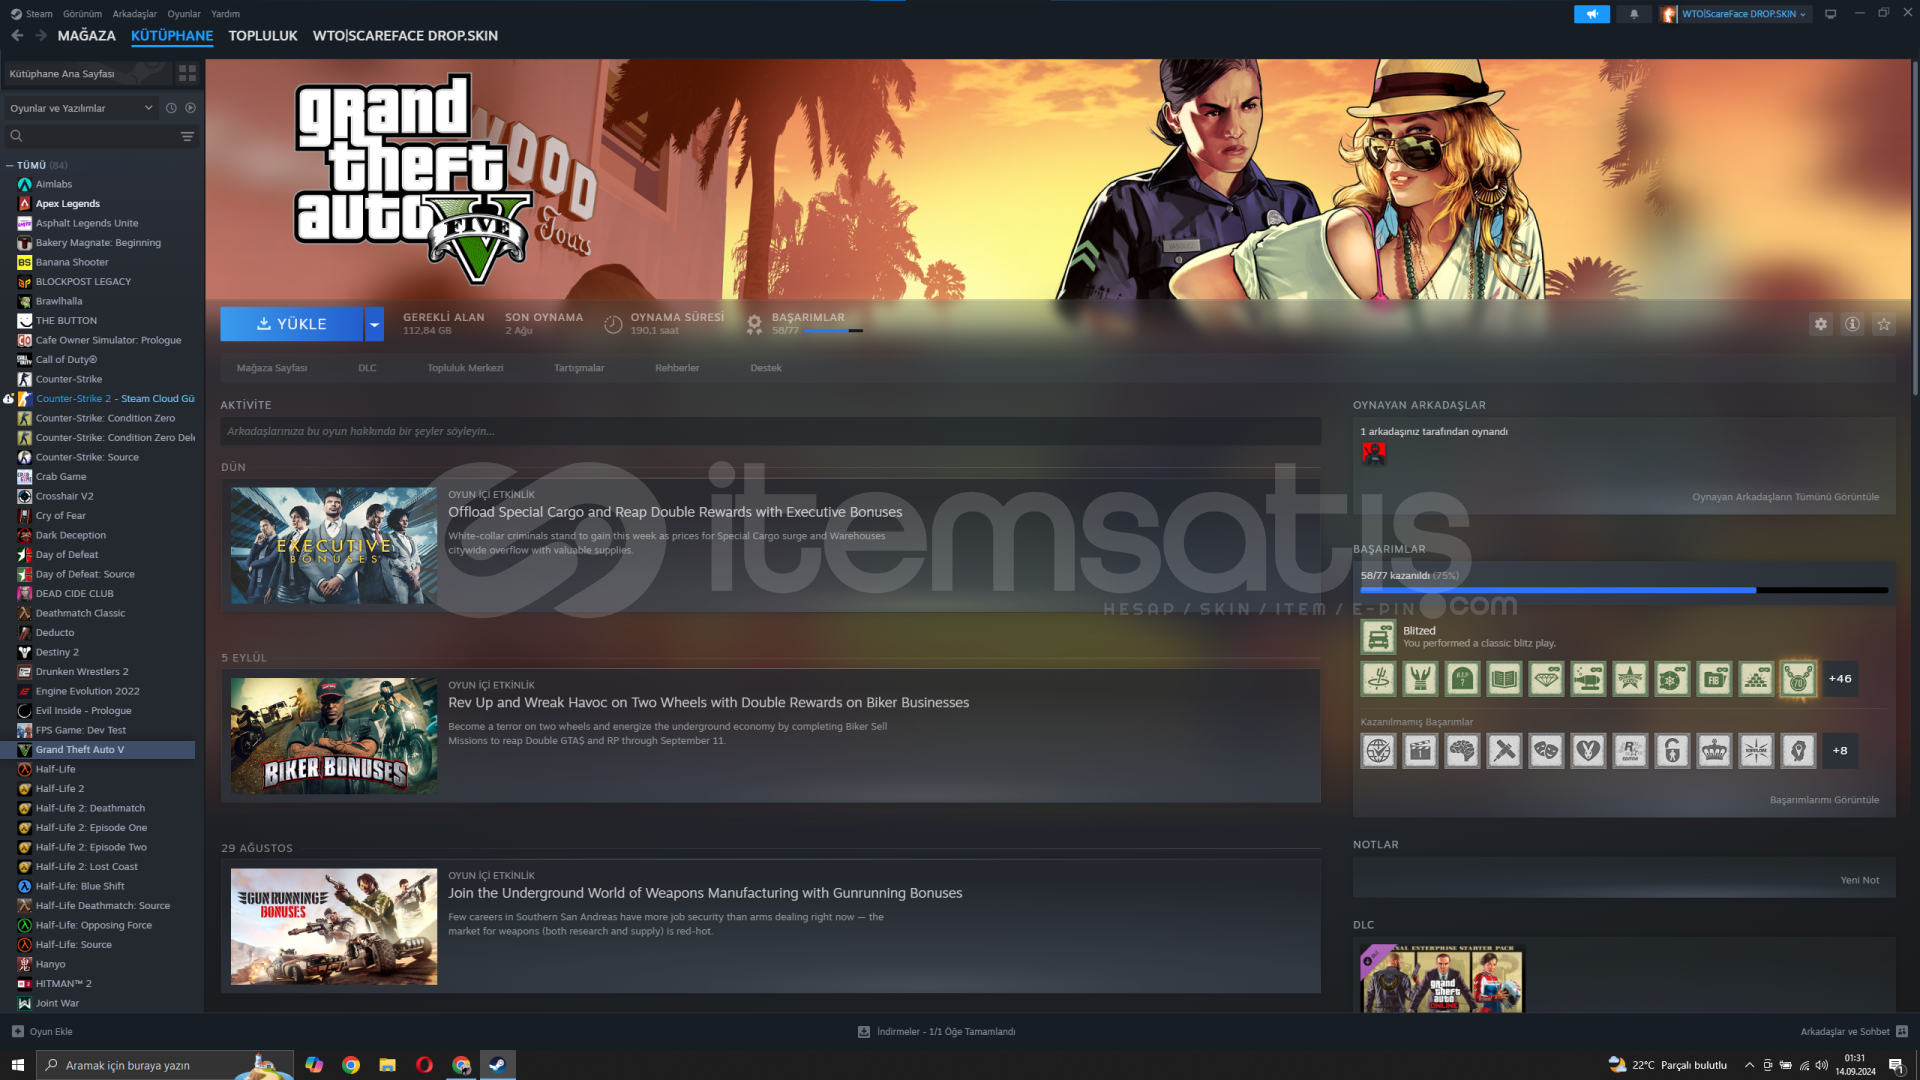Click the achievements progress bar in sidebar
This screenshot has width=1920, height=1080.
click(x=1624, y=591)
